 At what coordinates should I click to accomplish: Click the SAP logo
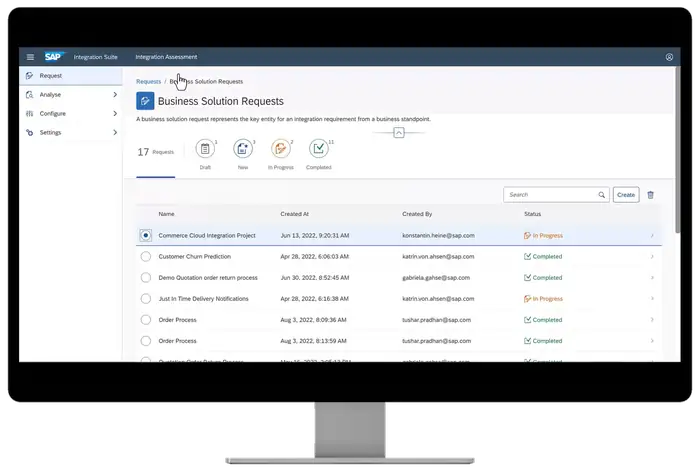point(54,57)
